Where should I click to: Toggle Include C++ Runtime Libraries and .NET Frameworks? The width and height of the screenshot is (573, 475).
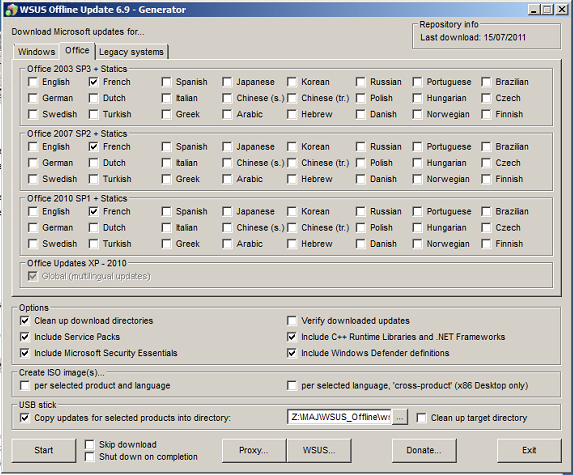[x=292, y=337]
